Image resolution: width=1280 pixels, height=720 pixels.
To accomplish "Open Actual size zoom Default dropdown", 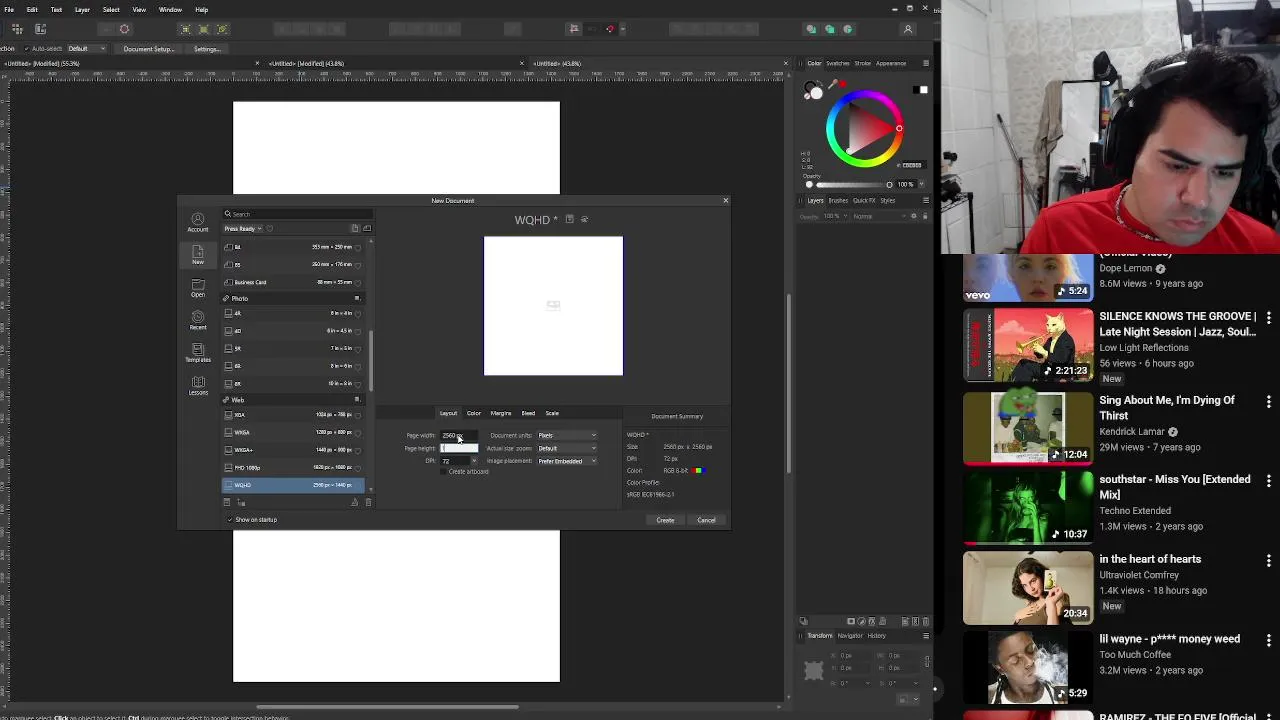I will [567, 448].
